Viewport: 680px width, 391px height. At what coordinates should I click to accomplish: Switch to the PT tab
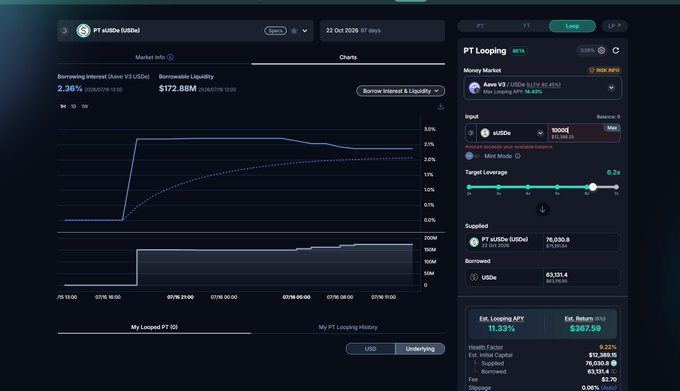pos(480,26)
